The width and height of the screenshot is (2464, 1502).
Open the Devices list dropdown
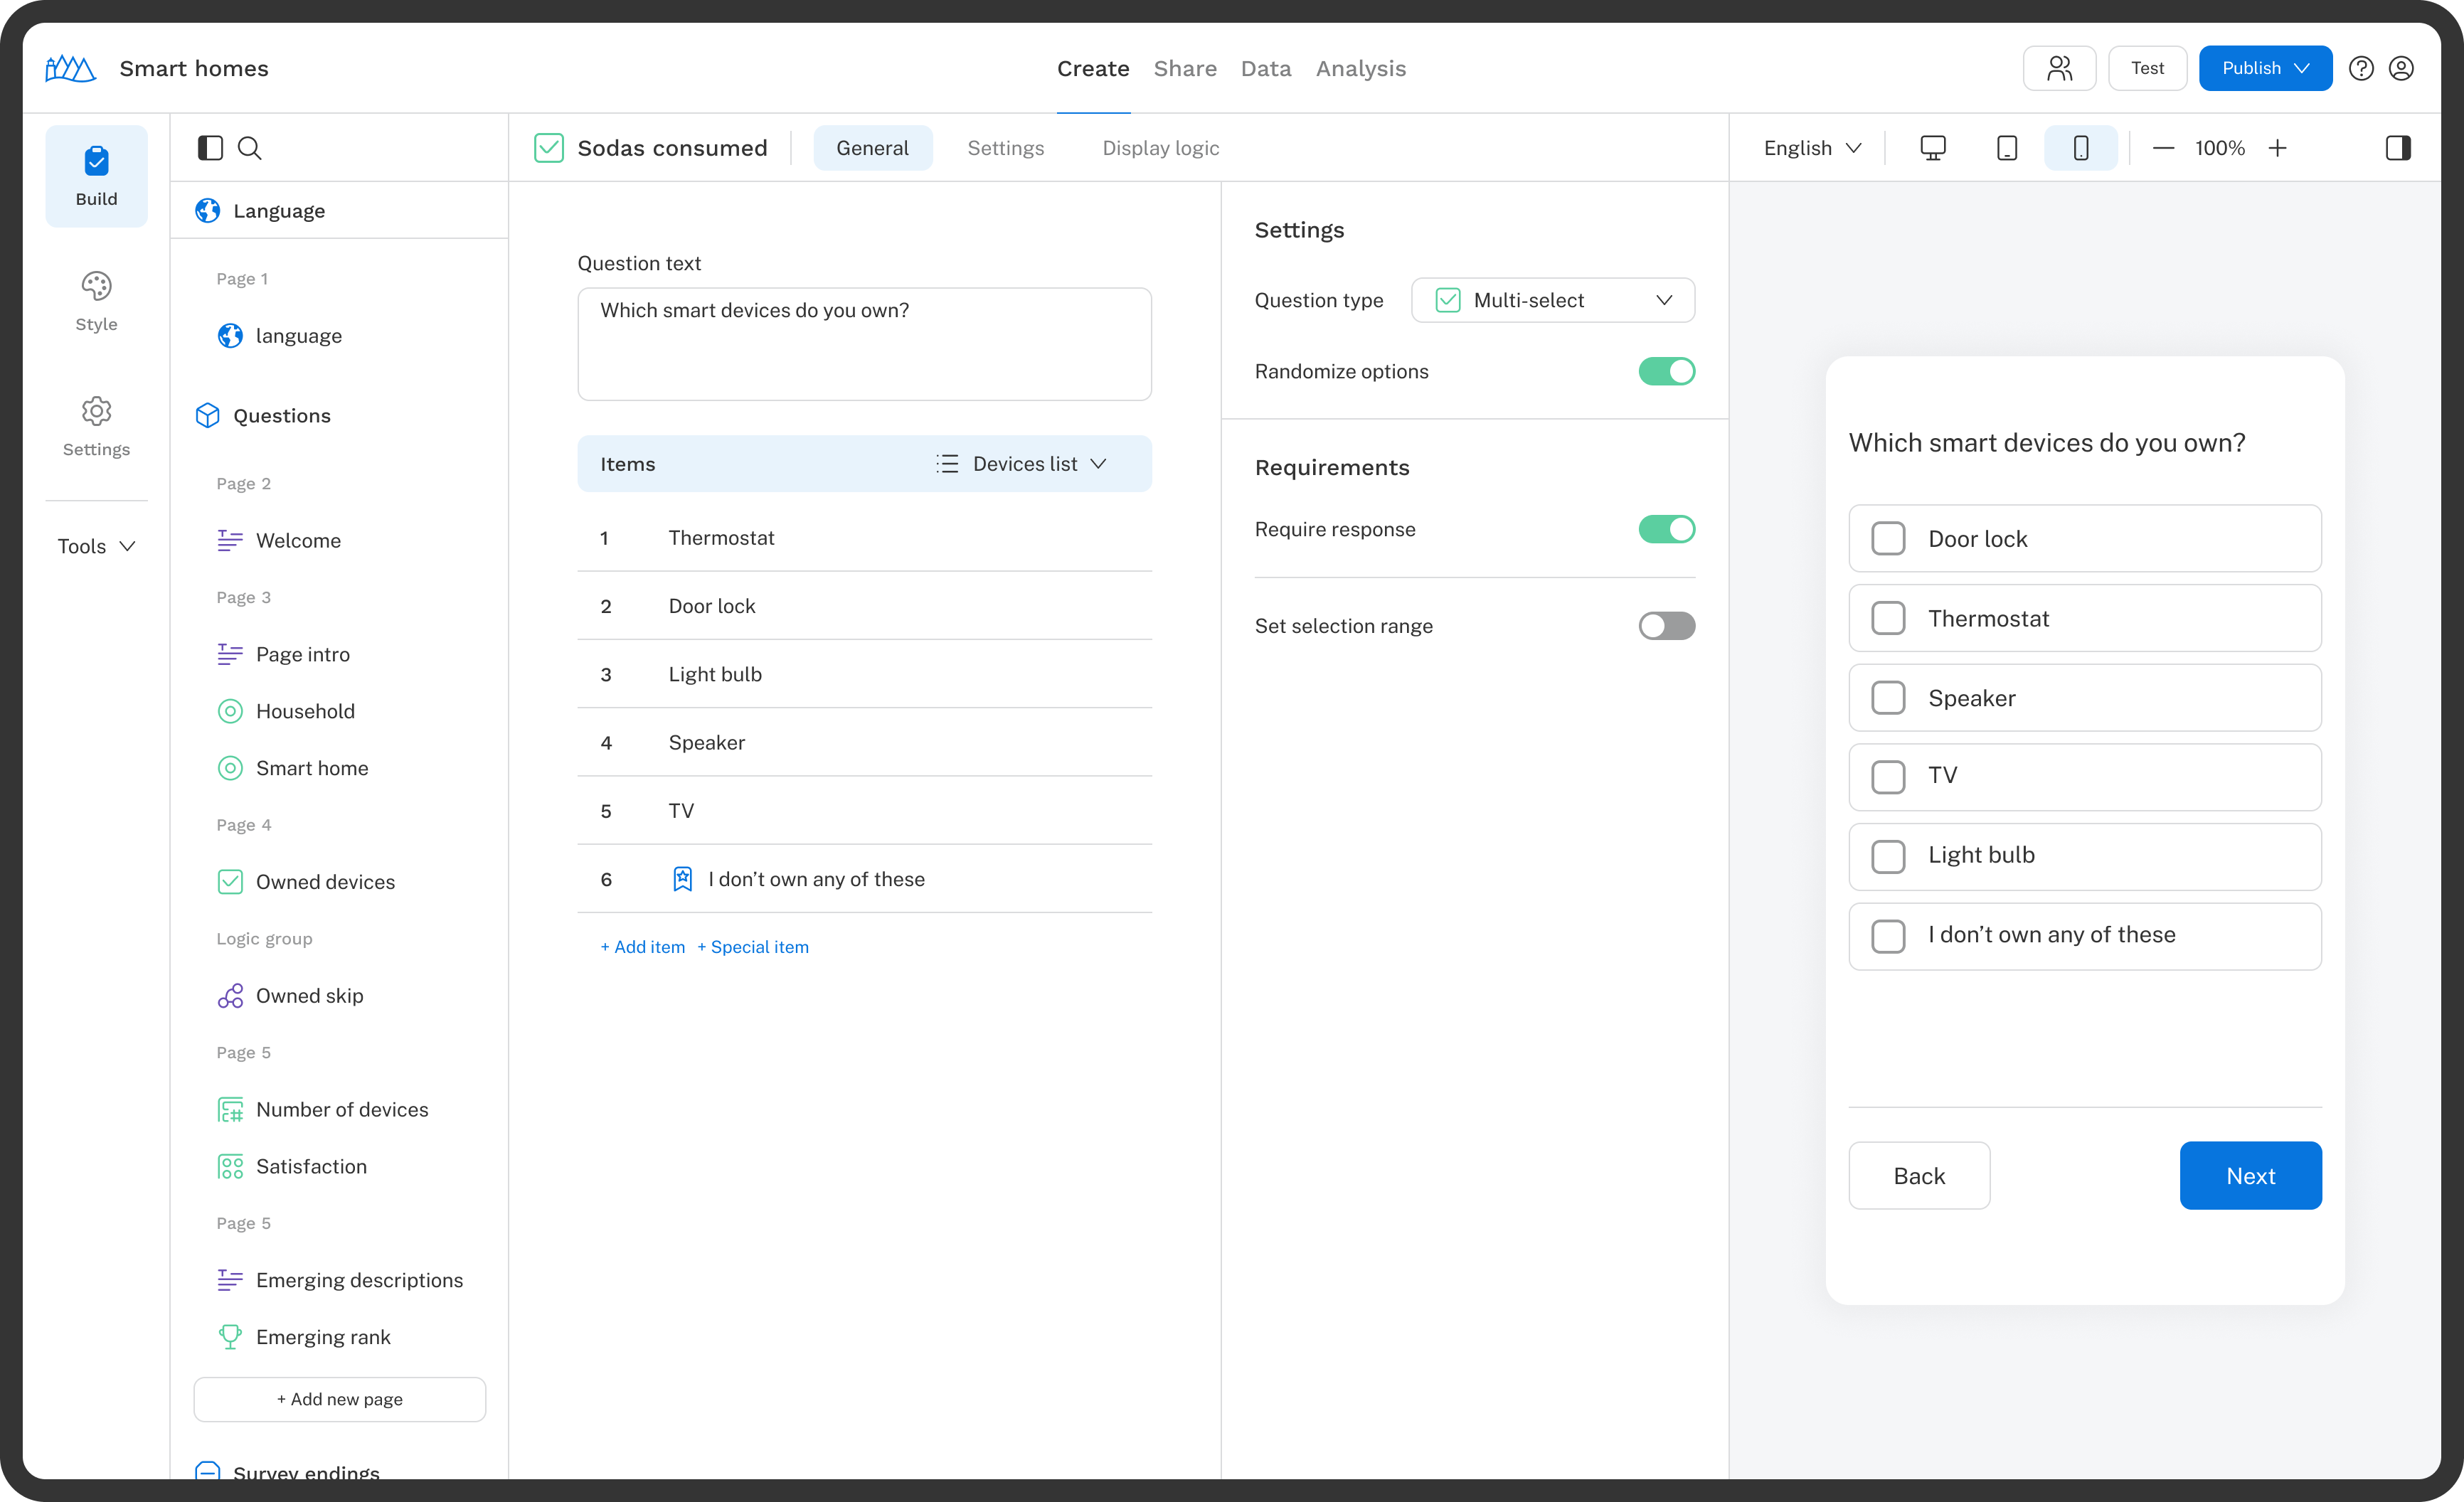(1024, 463)
